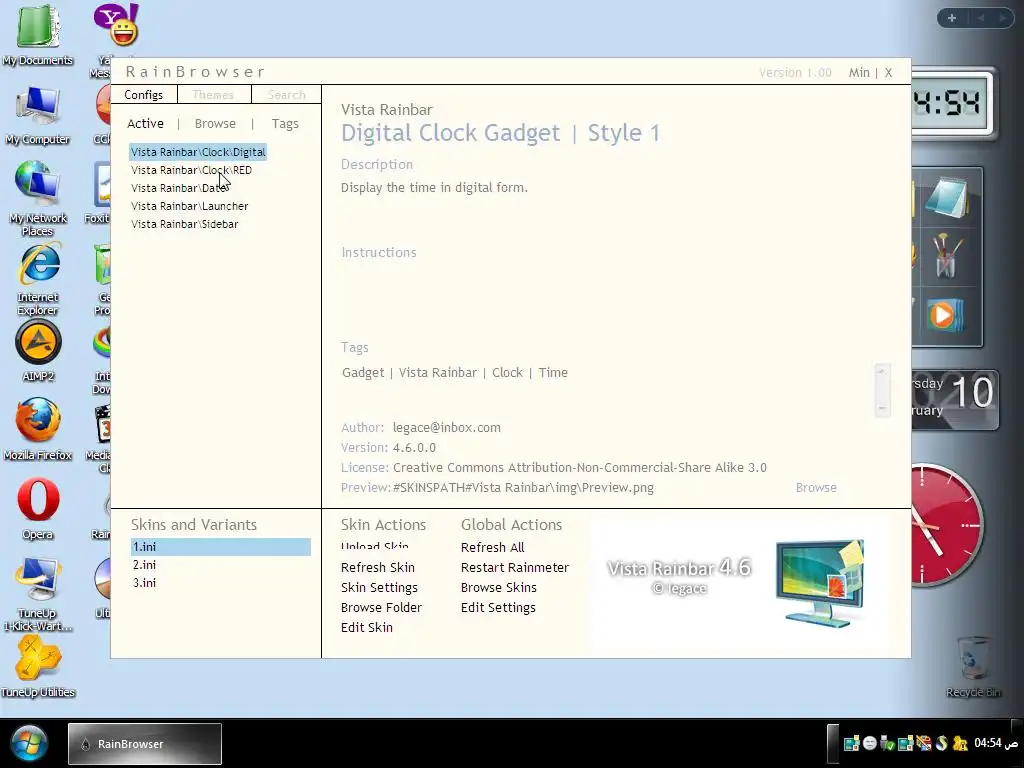
Task: Click the right arrow atop the sidebar
Action: (x=1002, y=18)
